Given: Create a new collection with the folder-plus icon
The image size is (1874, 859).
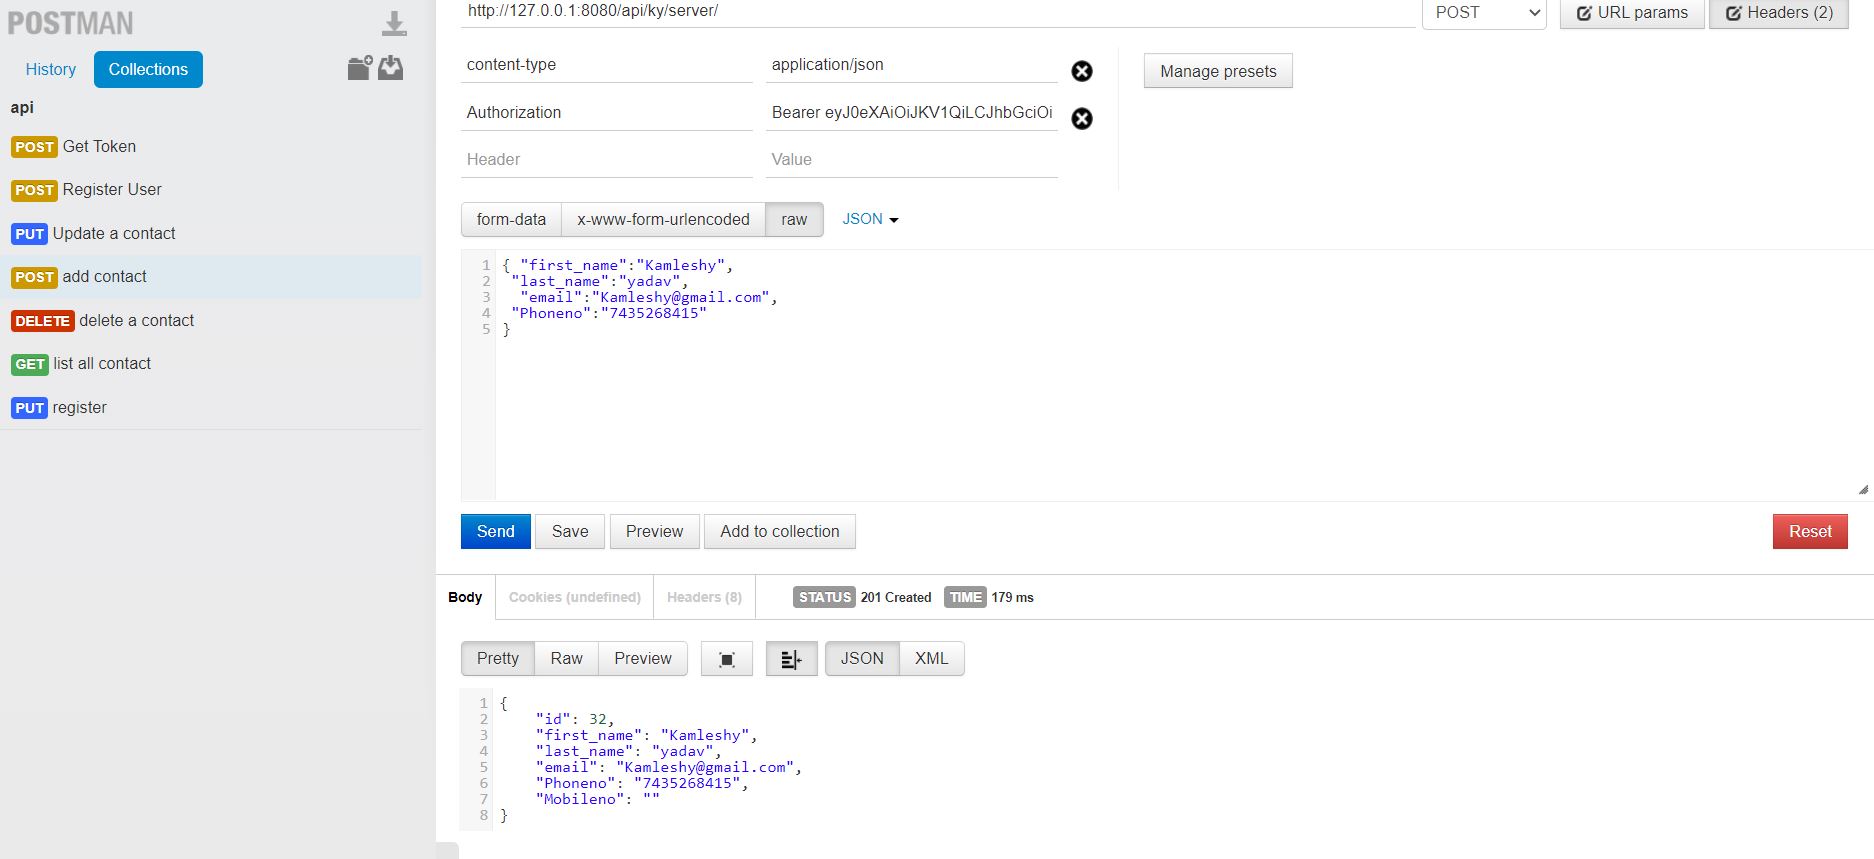Looking at the screenshot, I should coord(360,68).
